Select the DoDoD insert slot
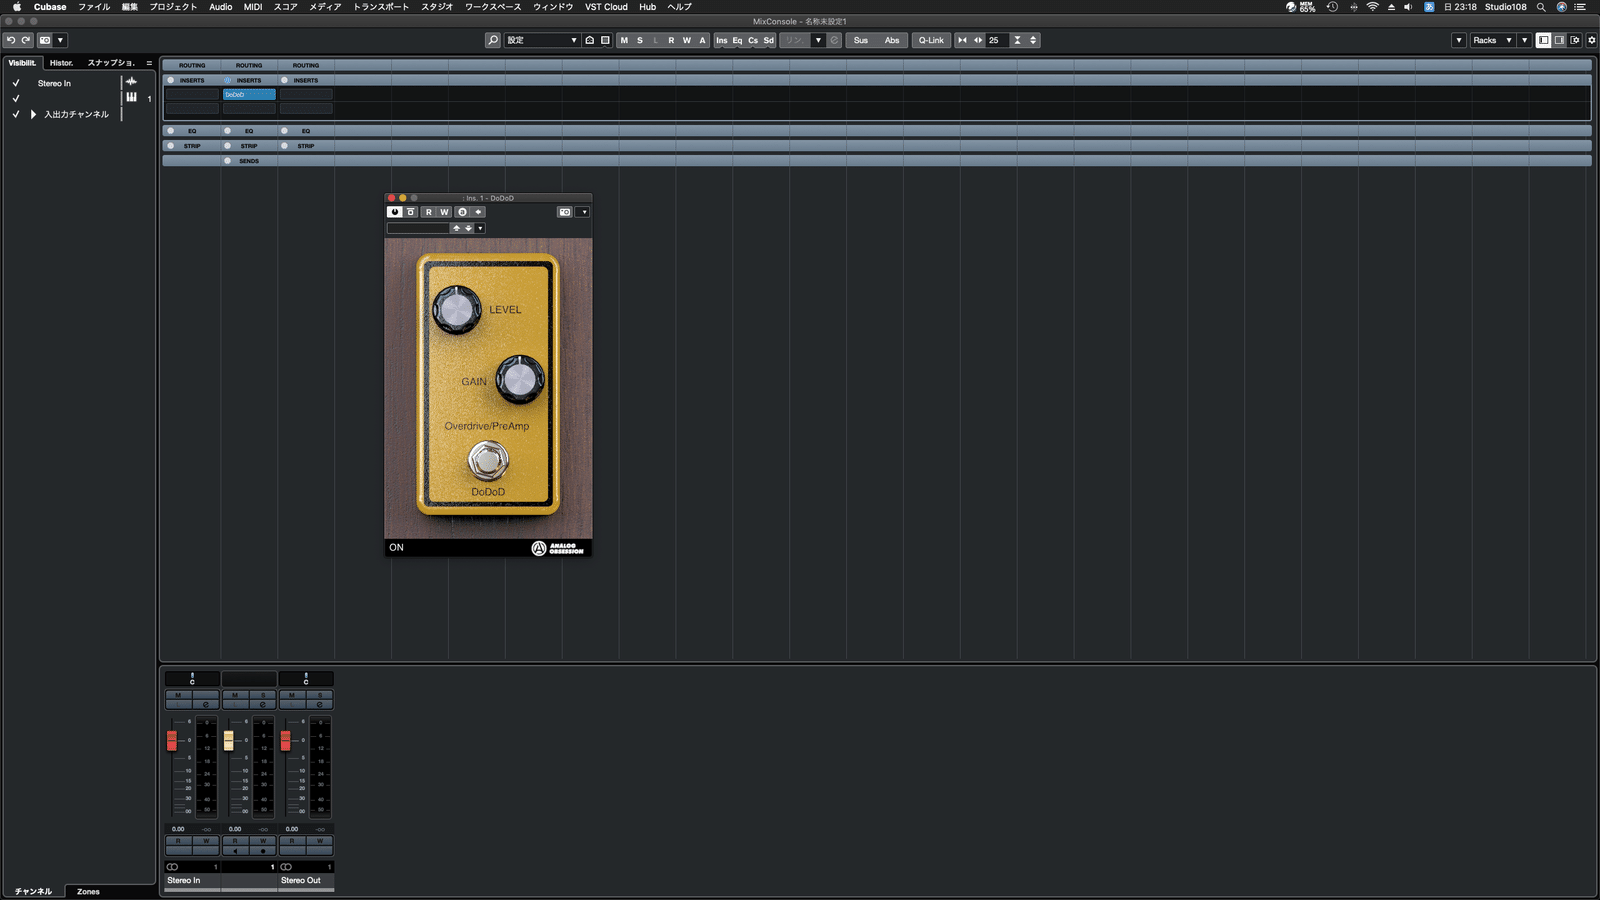This screenshot has height=900, width=1600. click(x=249, y=94)
